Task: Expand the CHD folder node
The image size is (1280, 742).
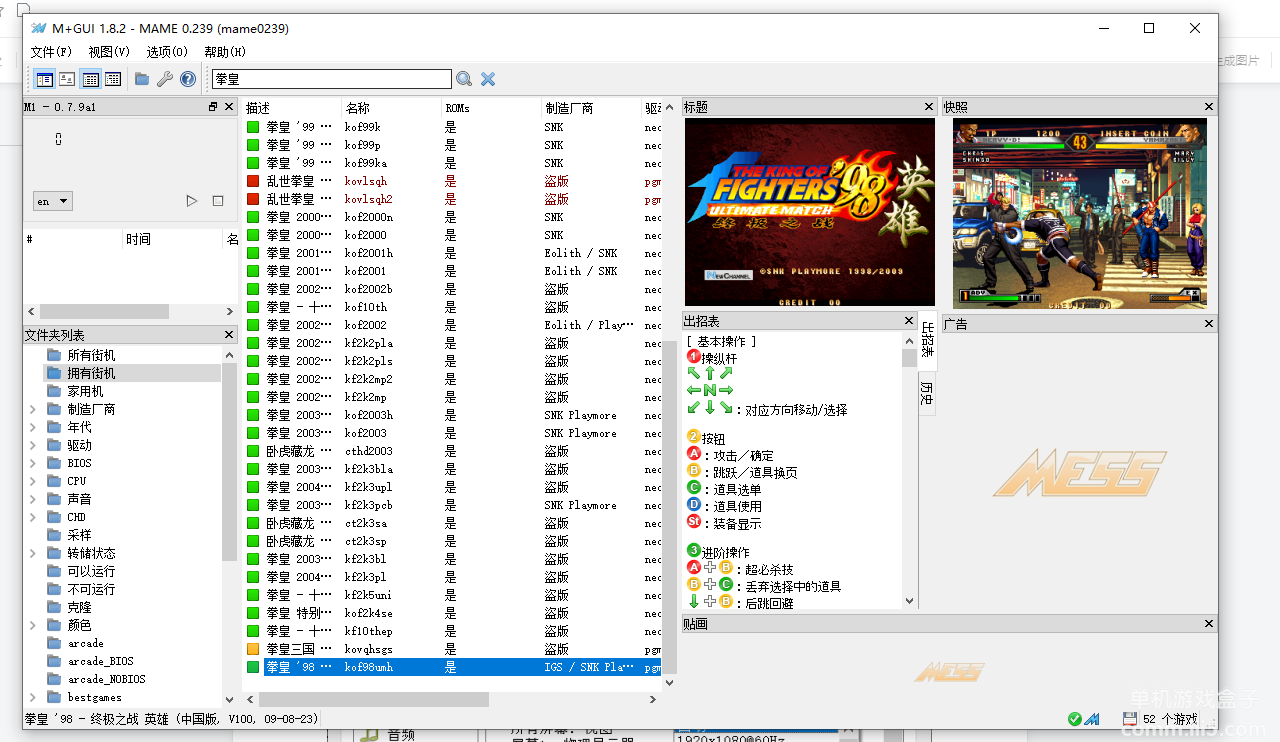Action: pyautogui.click(x=33, y=517)
